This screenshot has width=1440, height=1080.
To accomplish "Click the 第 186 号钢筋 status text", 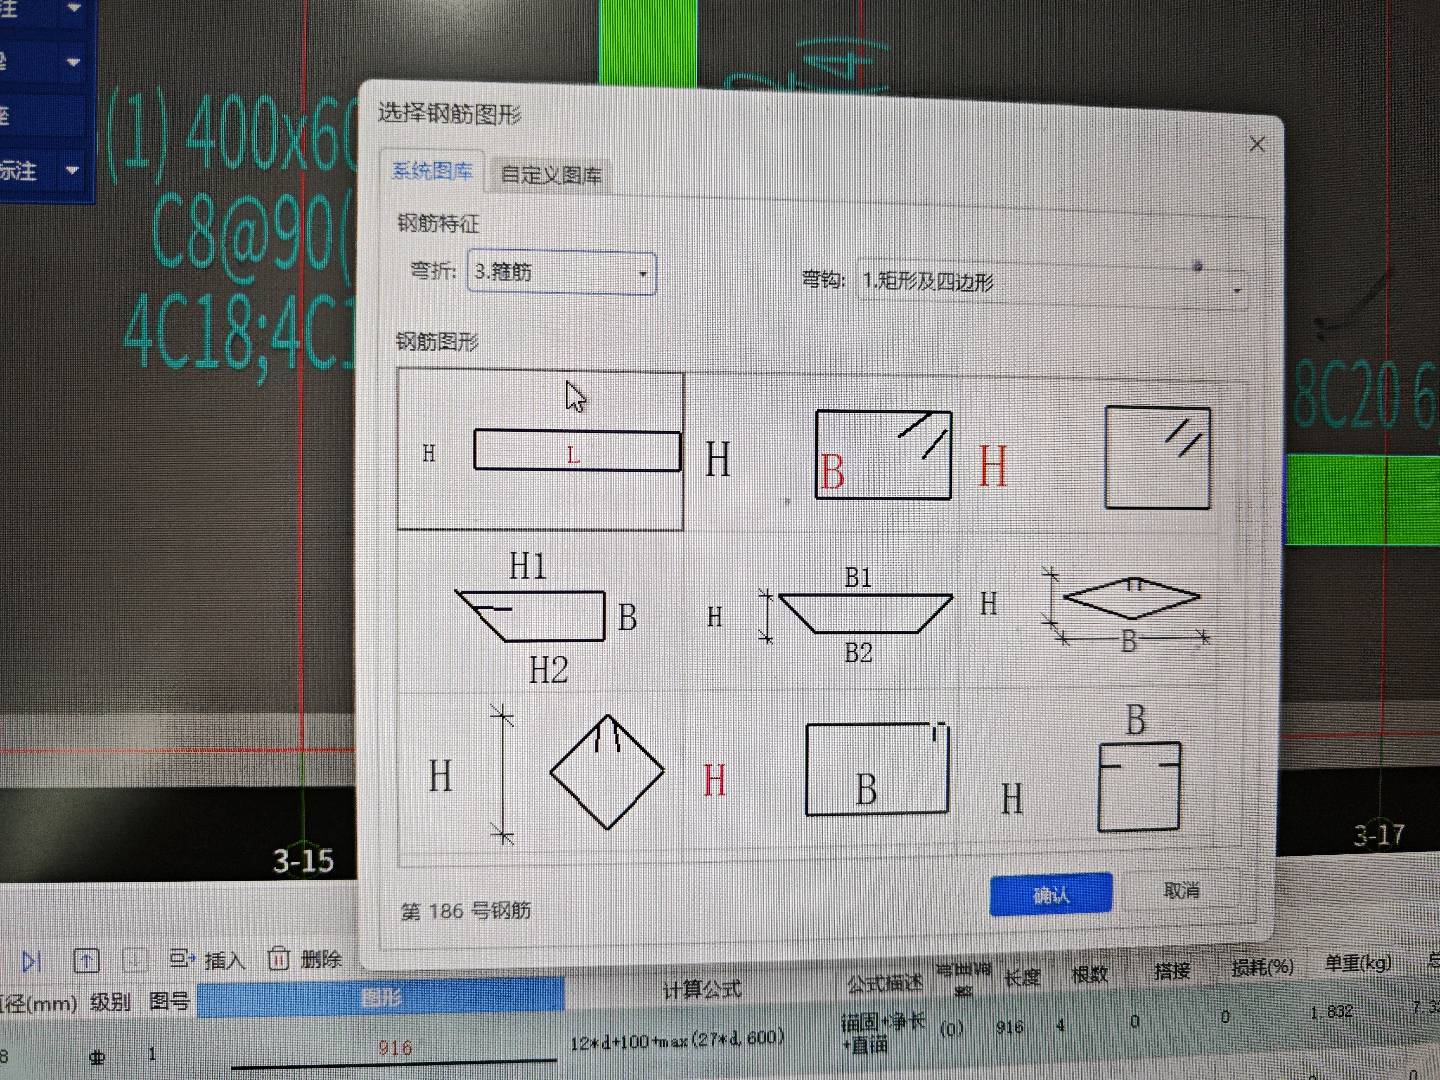I will coord(465,911).
